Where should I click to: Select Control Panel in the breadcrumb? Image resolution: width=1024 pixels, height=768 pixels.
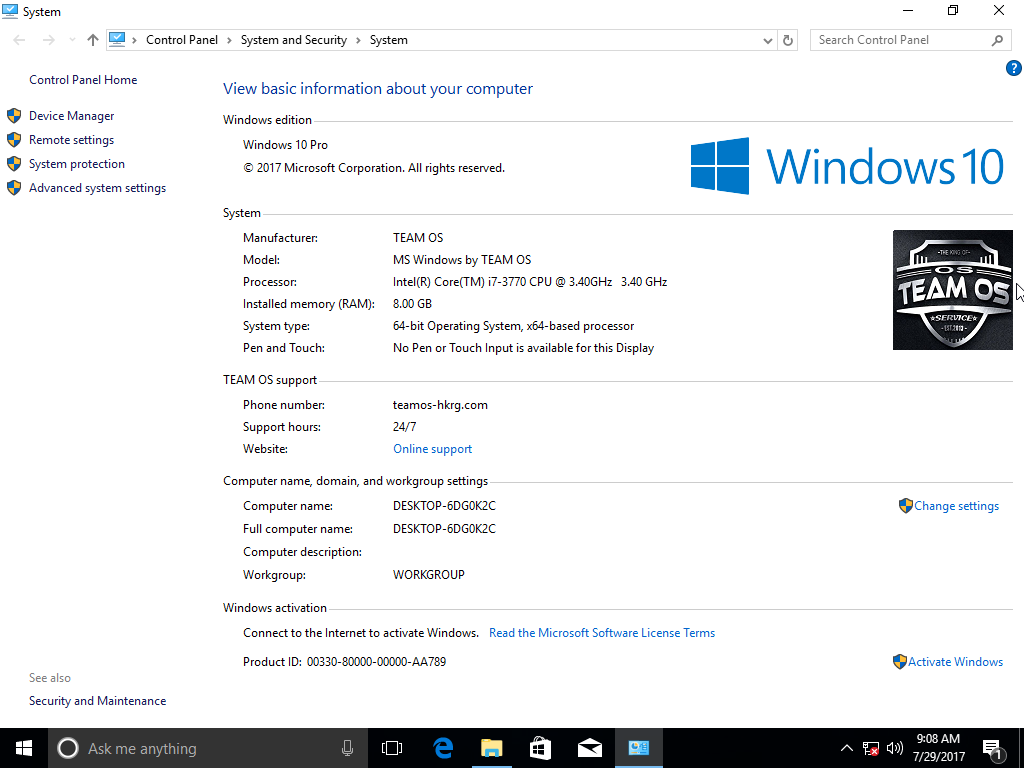[x=182, y=40]
